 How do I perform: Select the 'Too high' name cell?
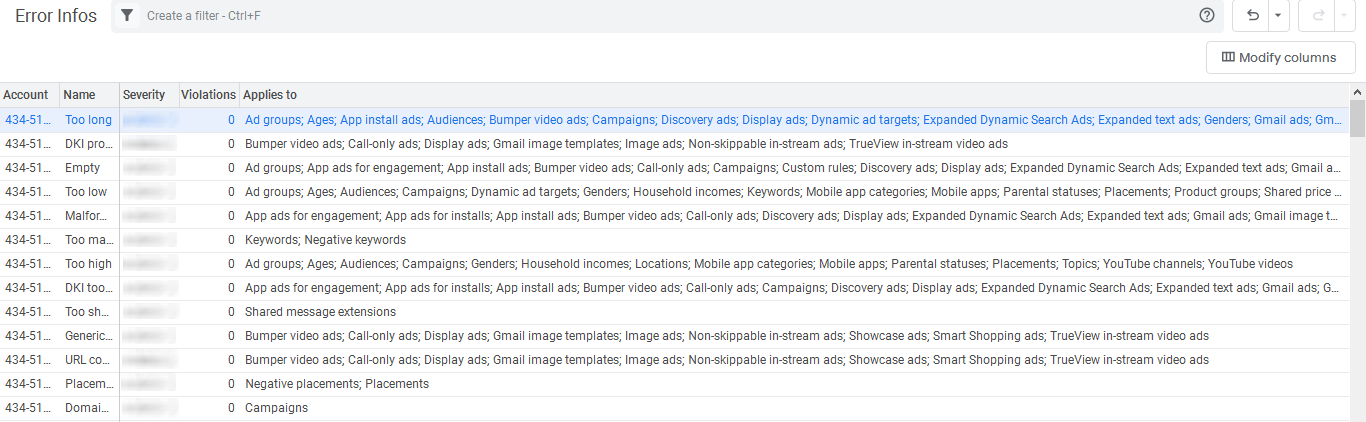89,264
